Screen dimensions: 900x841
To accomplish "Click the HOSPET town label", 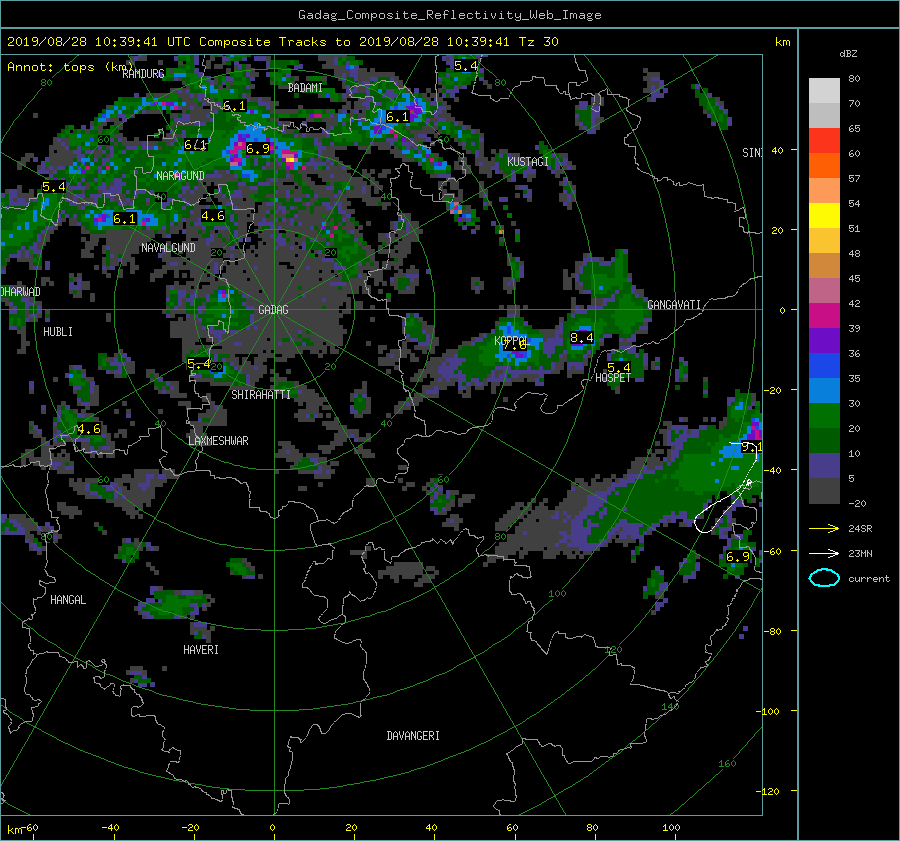I will point(613,378).
